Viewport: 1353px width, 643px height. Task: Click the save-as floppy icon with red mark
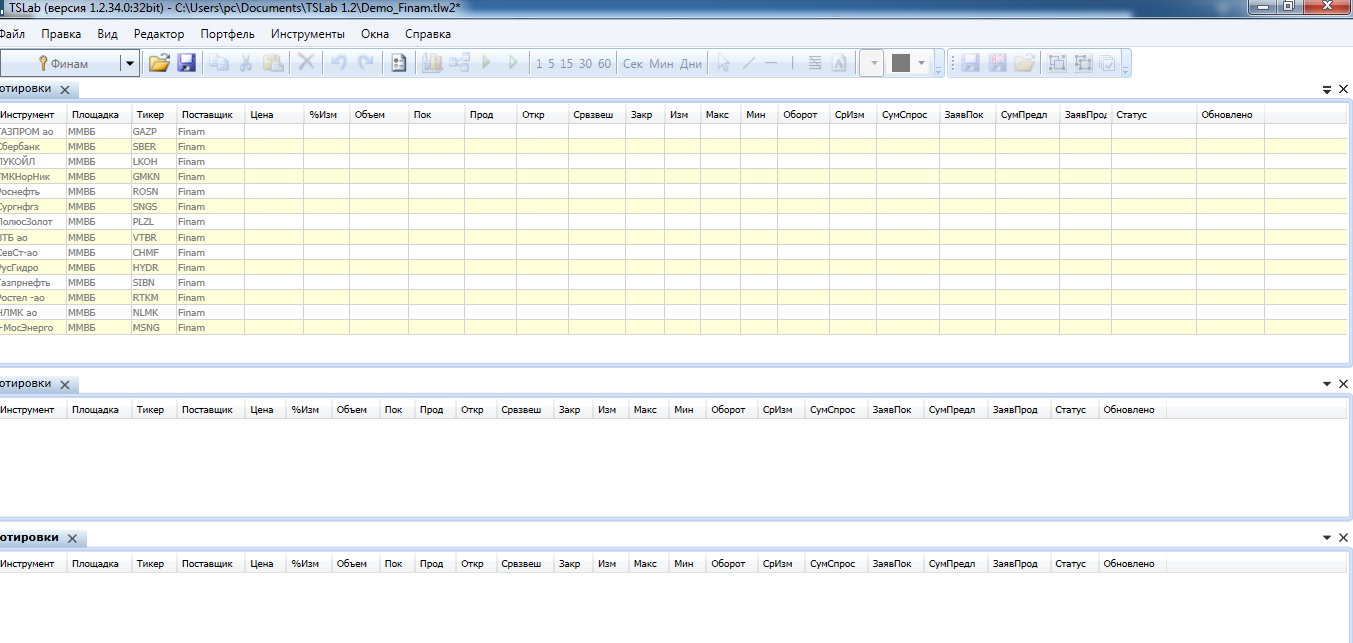click(997, 63)
